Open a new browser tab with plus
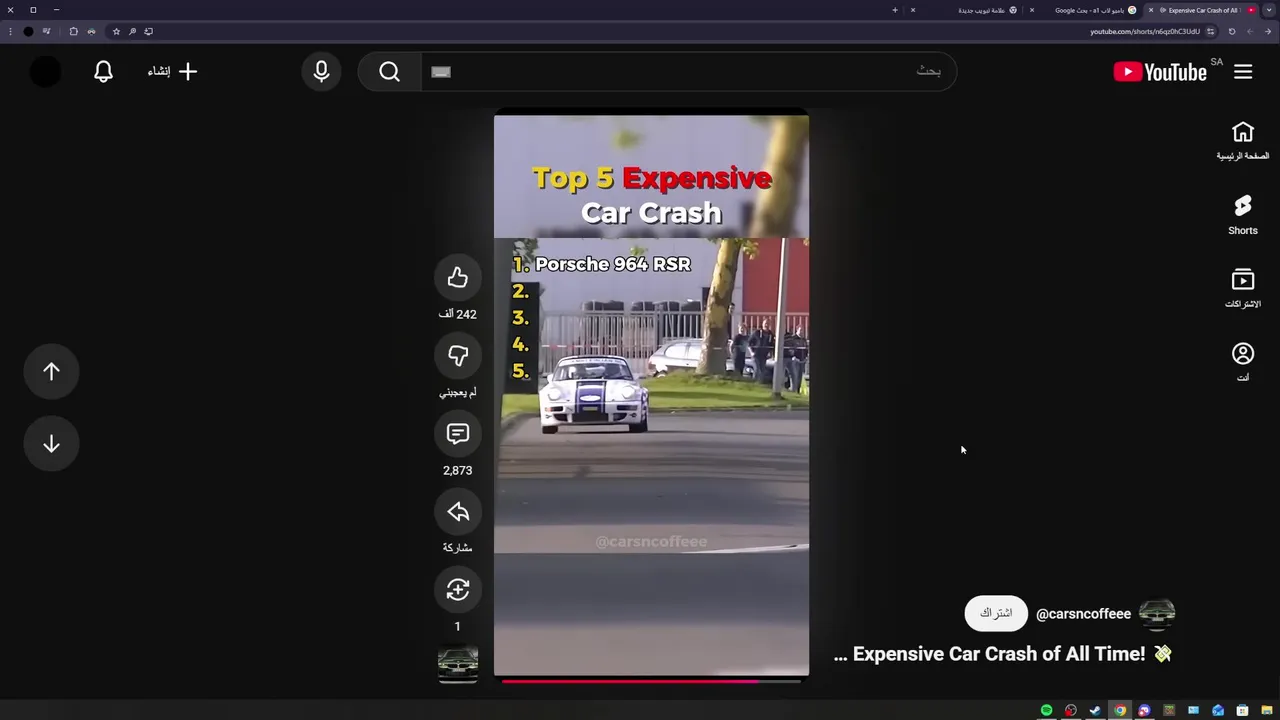This screenshot has width=1280, height=720. pyautogui.click(x=895, y=10)
